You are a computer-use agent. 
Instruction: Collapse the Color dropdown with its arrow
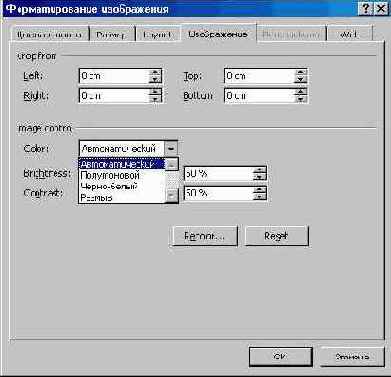tap(171, 148)
